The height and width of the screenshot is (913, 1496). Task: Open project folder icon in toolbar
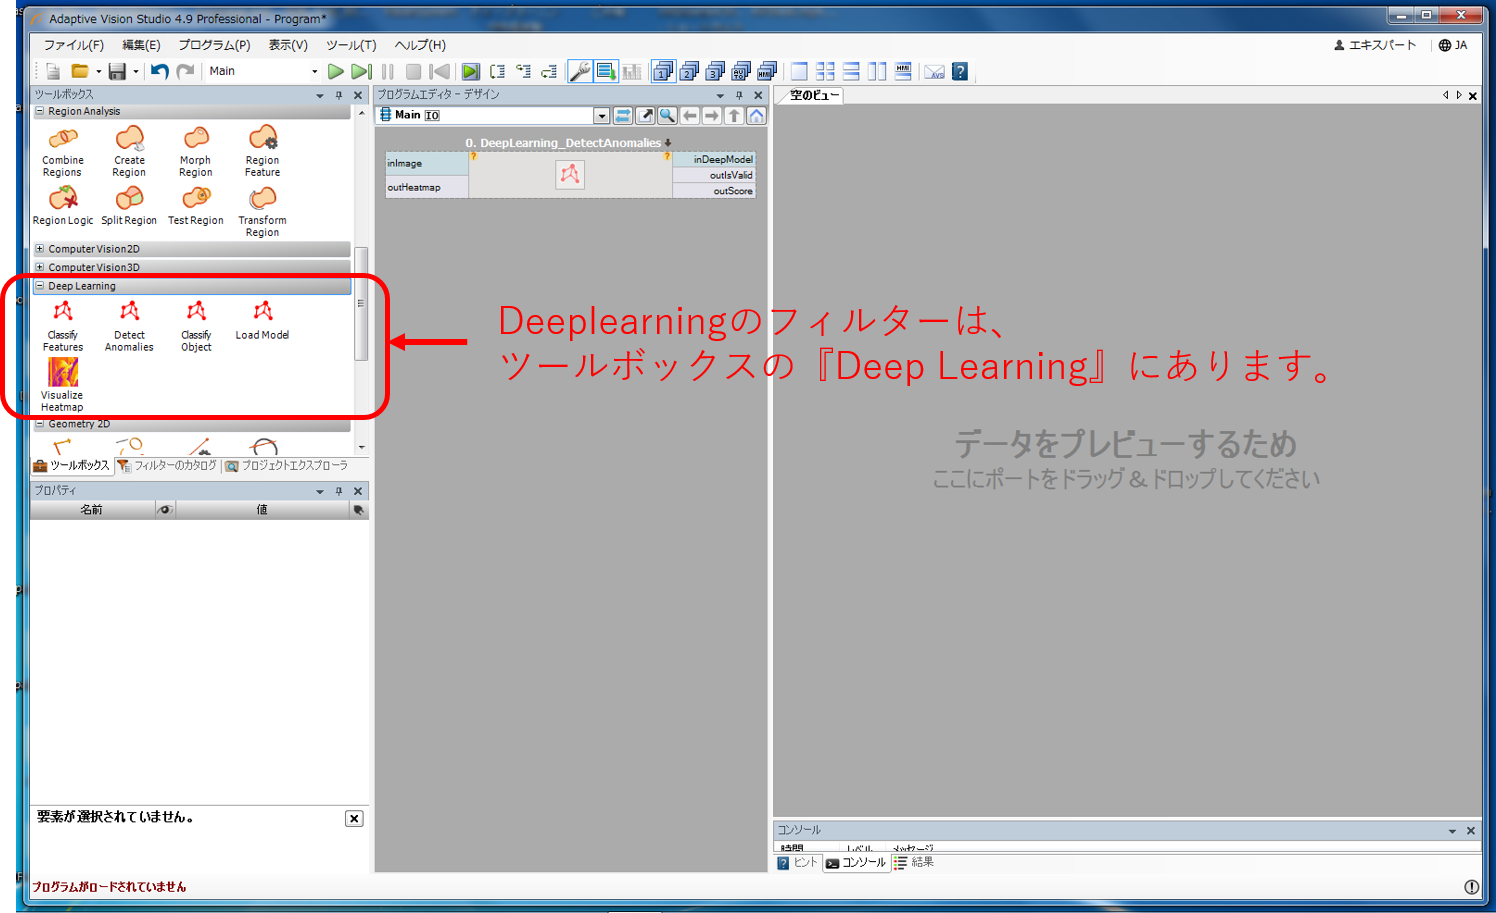pos(79,71)
